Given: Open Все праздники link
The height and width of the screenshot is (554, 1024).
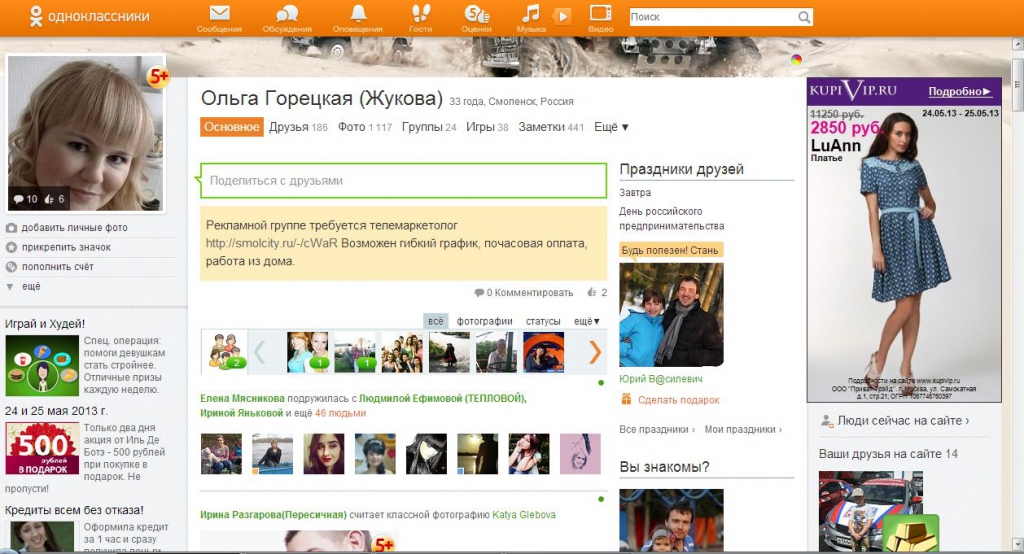Looking at the screenshot, I should [656, 430].
